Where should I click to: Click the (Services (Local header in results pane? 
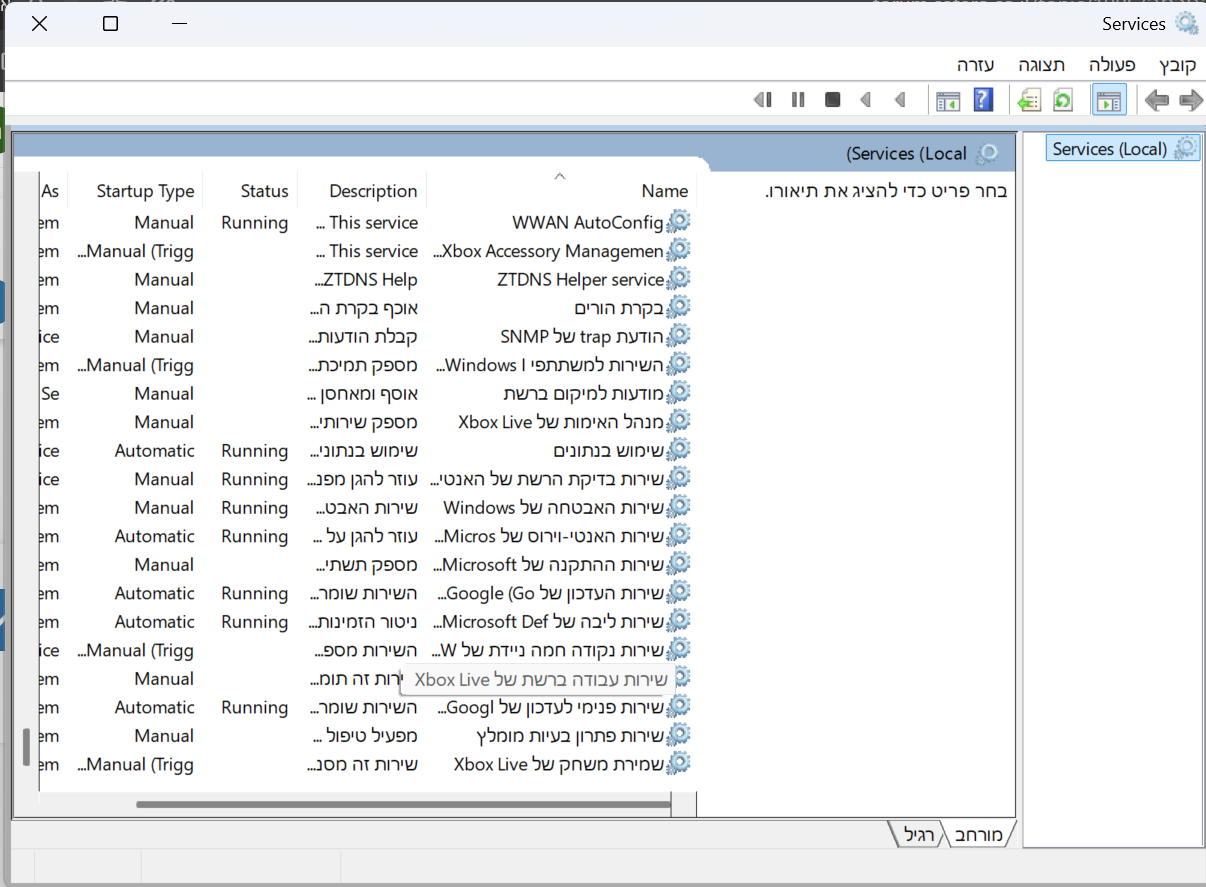pos(907,154)
